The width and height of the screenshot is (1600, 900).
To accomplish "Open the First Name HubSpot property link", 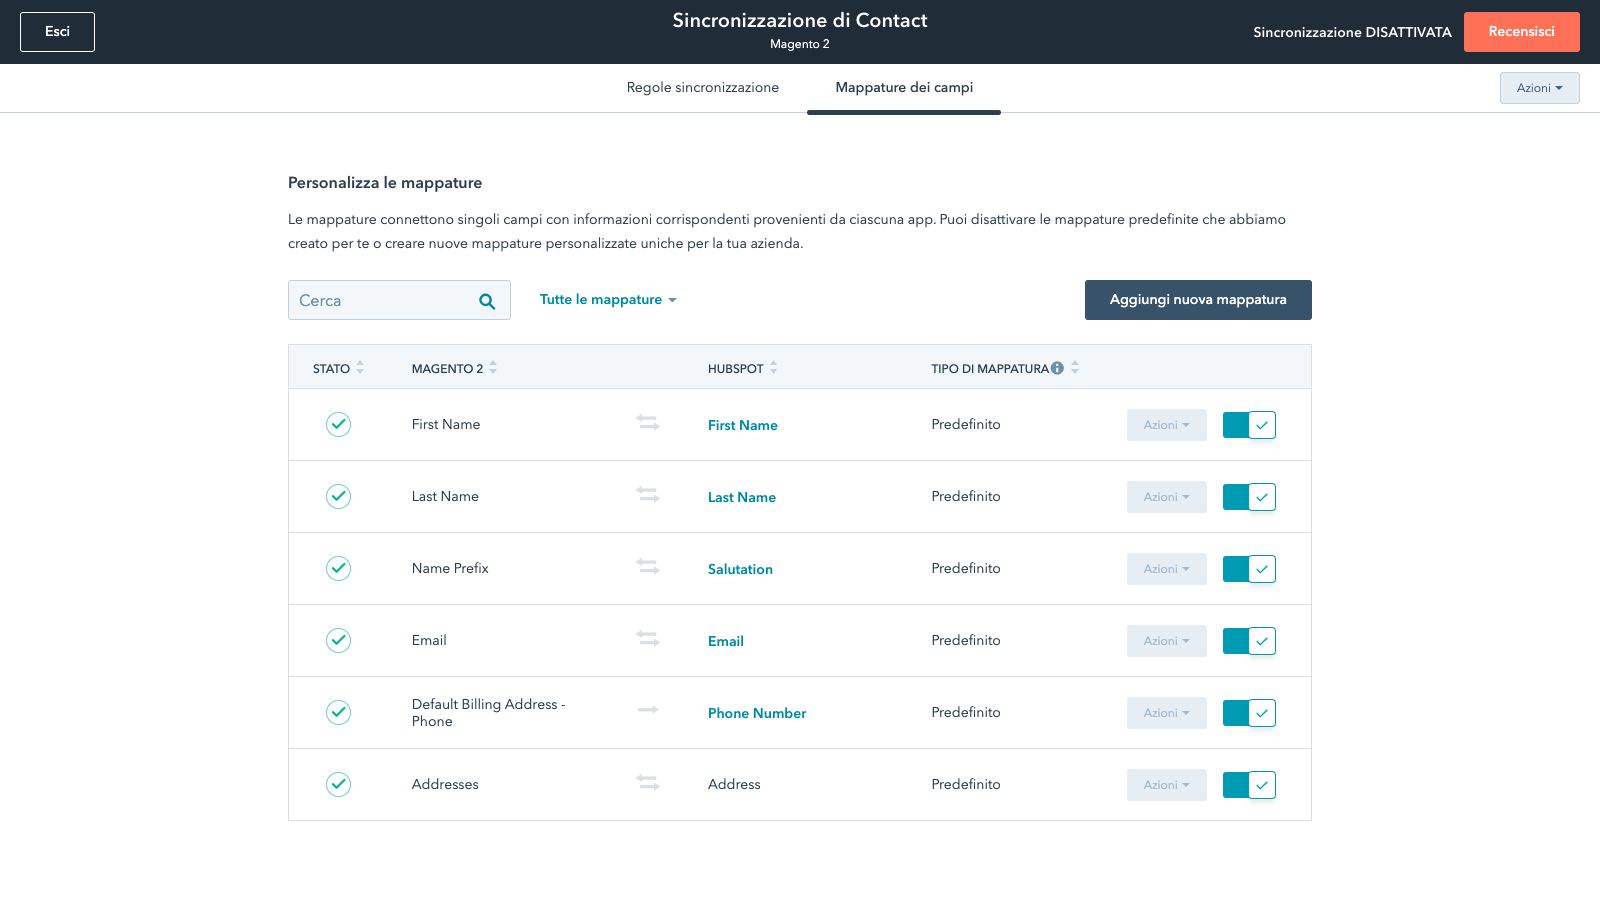I will pos(743,425).
